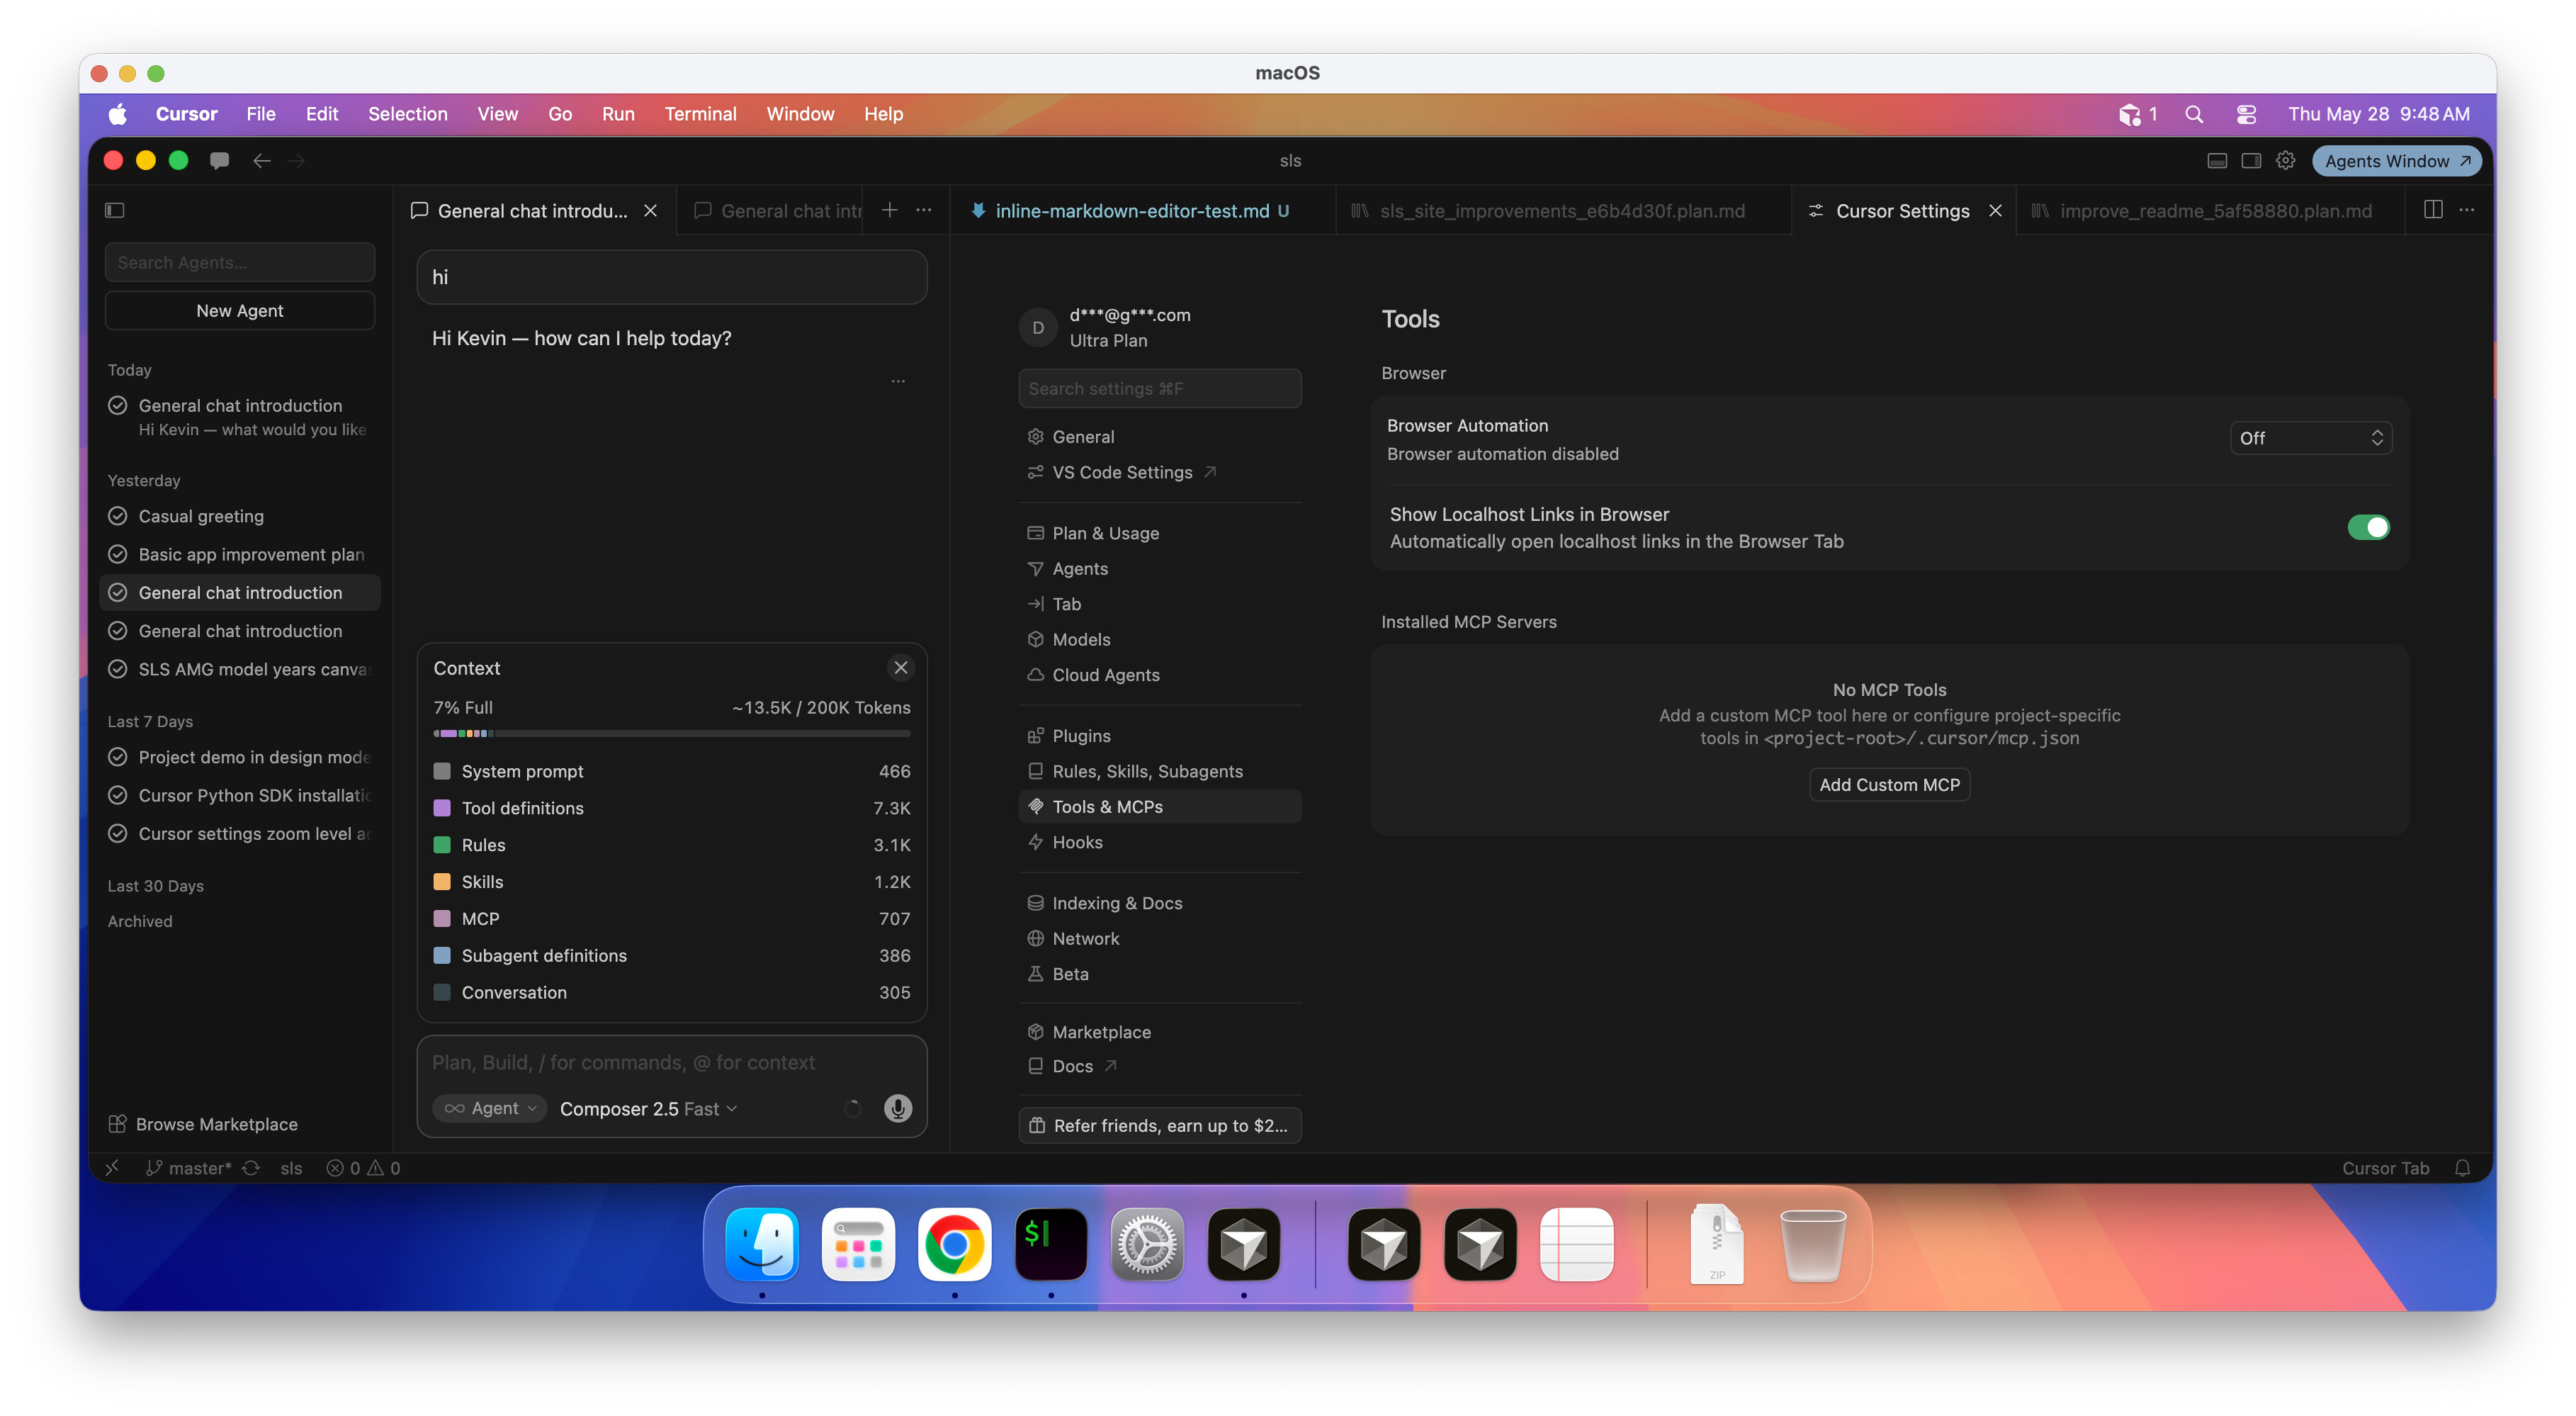Open the Agents Window button

tap(2397, 161)
